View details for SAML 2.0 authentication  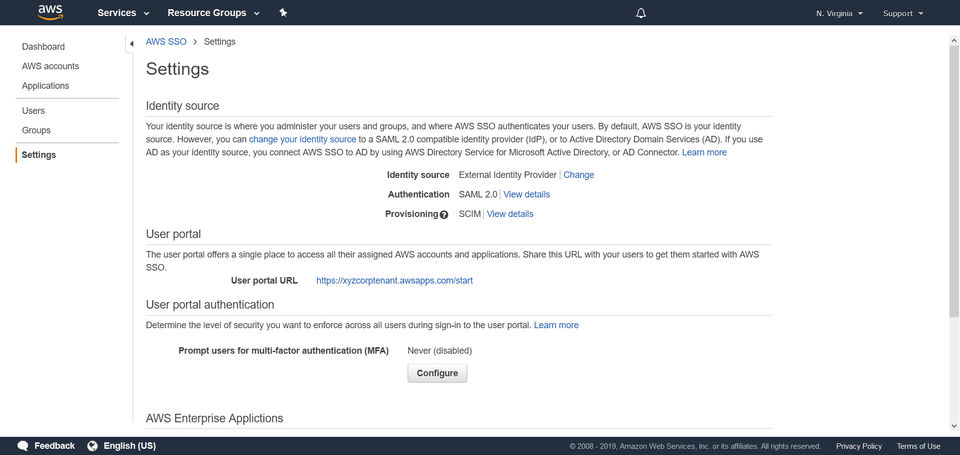pos(527,194)
